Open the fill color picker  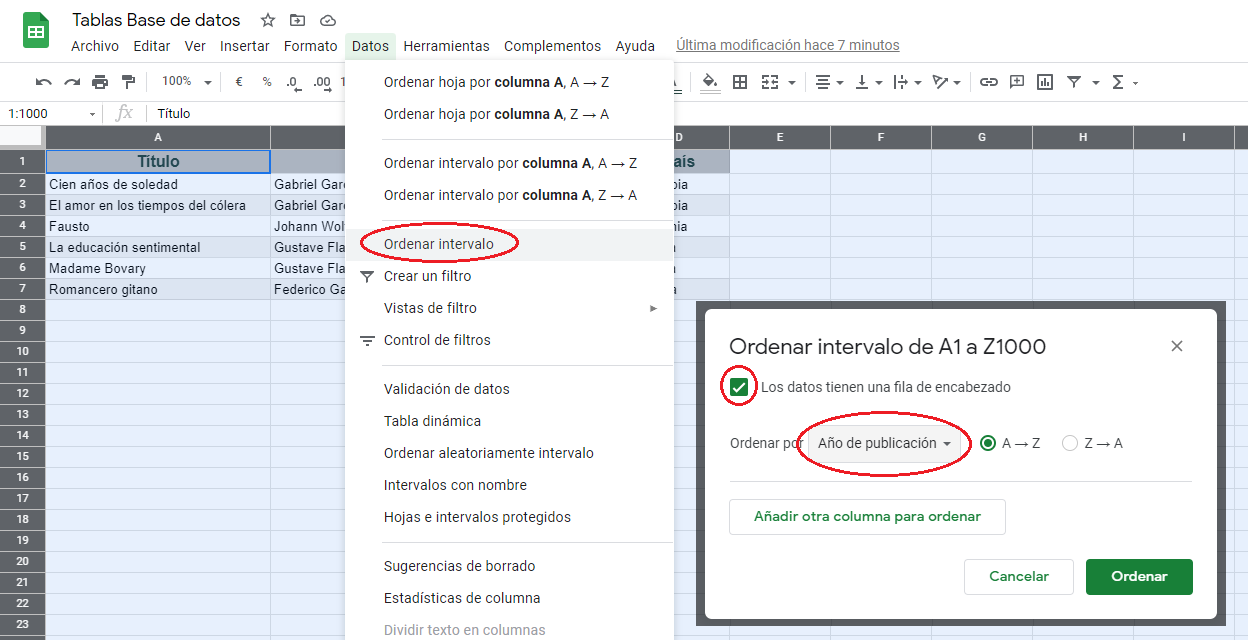710,82
